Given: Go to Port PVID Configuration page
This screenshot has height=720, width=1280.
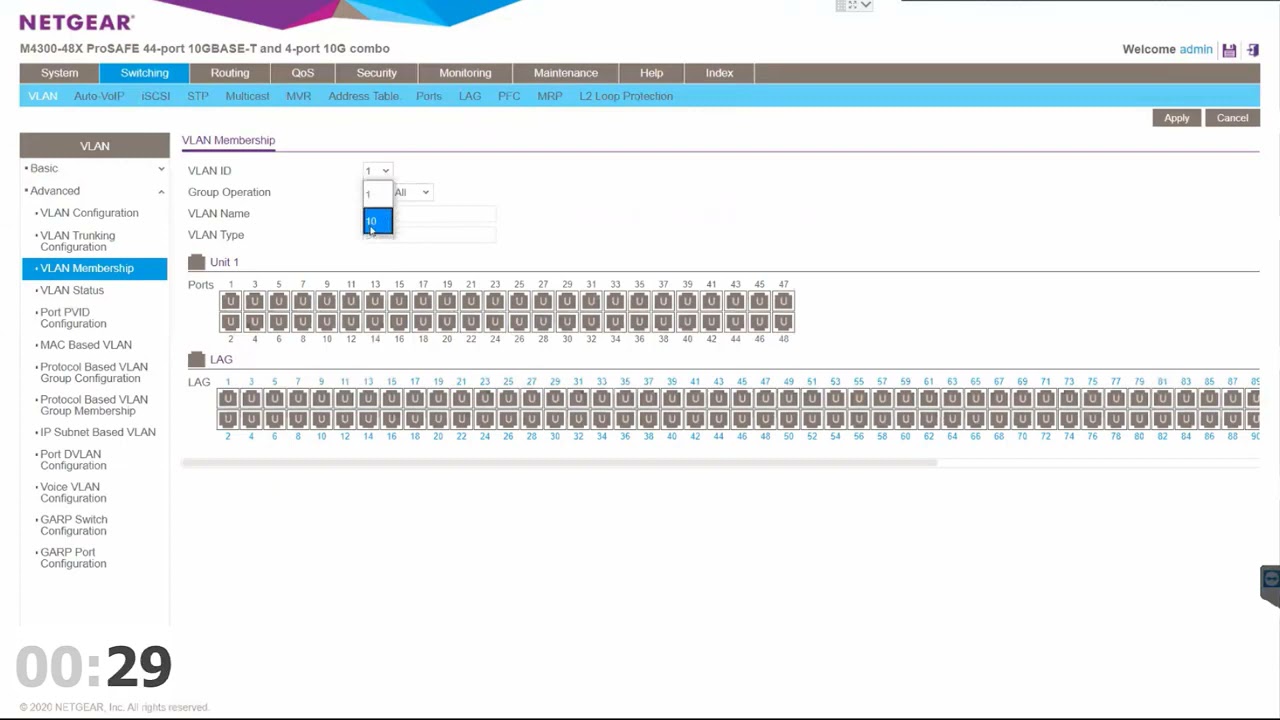Looking at the screenshot, I should coord(73,318).
